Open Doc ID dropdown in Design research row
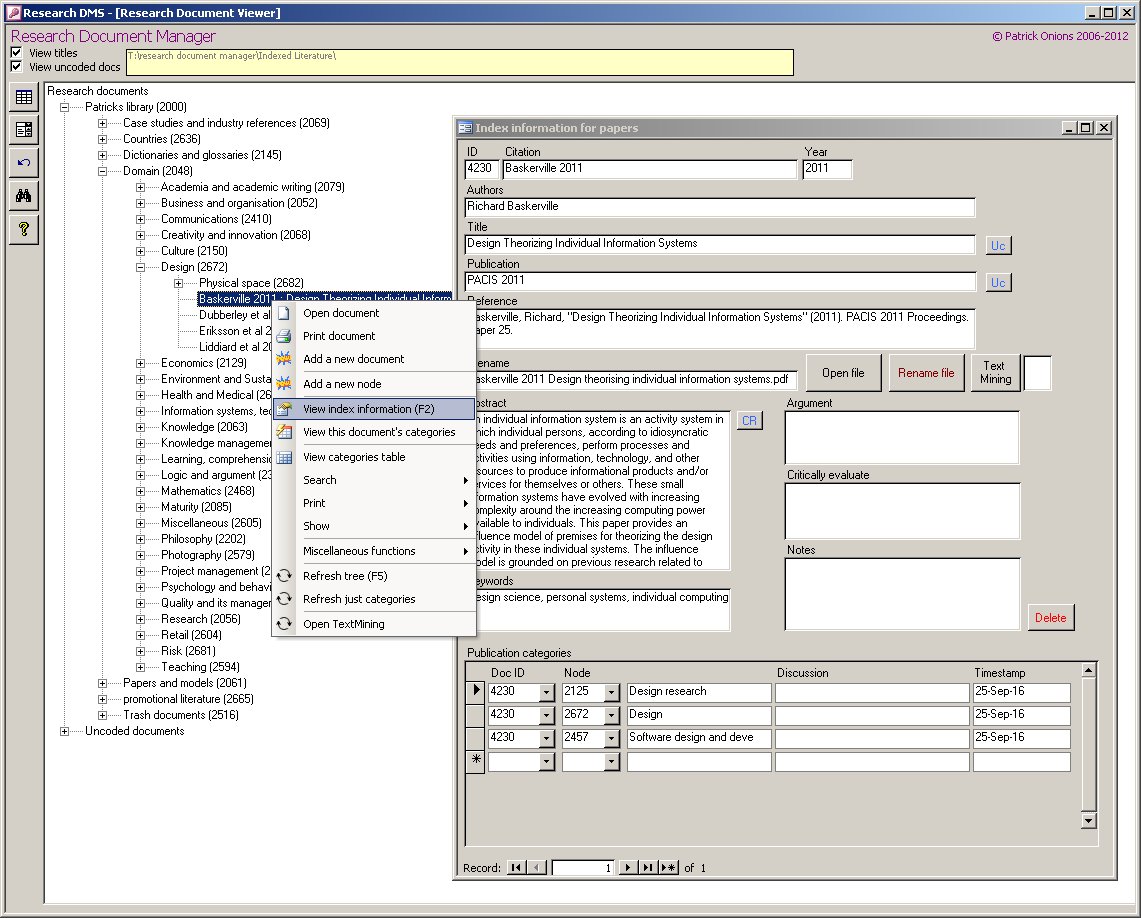The height and width of the screenshot is (918, 1141). pos(546,692)
